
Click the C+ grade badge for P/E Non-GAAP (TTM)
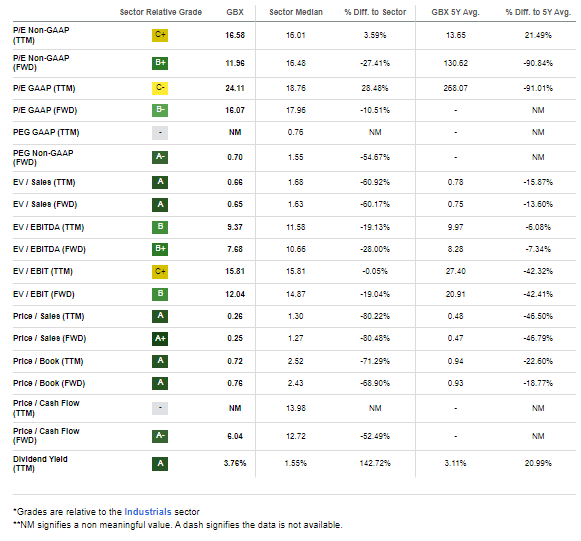click(160, 35)
